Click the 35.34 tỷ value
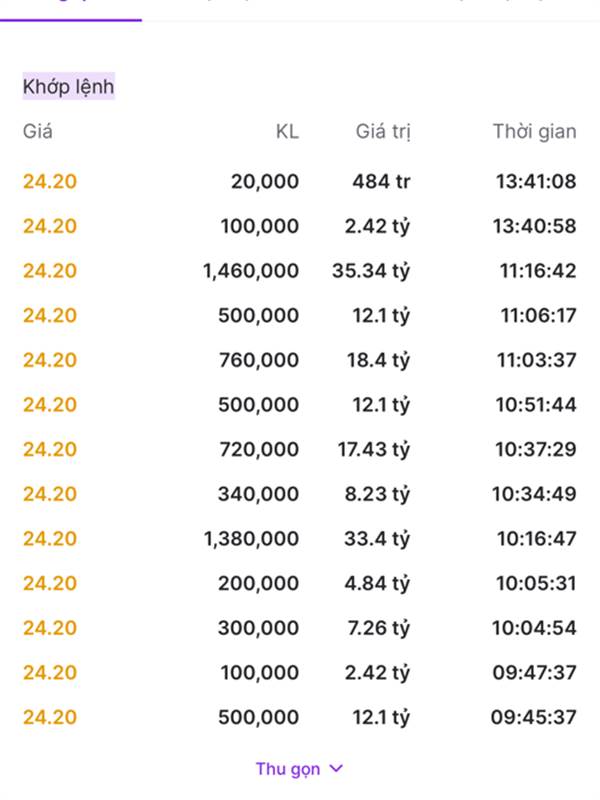This screenshot has height=800, width=600. (x=371, y=271)
